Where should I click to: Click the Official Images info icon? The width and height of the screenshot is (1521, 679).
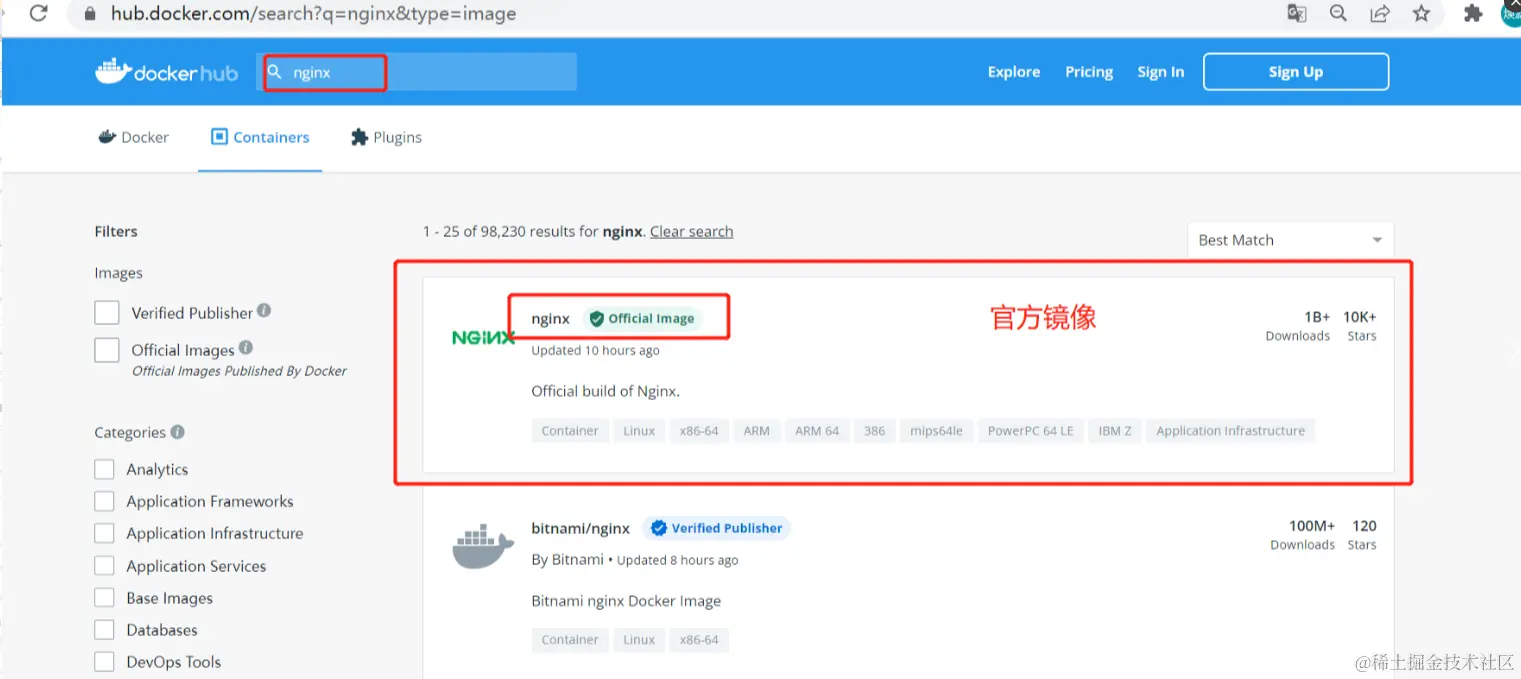(x=246, y=348)
